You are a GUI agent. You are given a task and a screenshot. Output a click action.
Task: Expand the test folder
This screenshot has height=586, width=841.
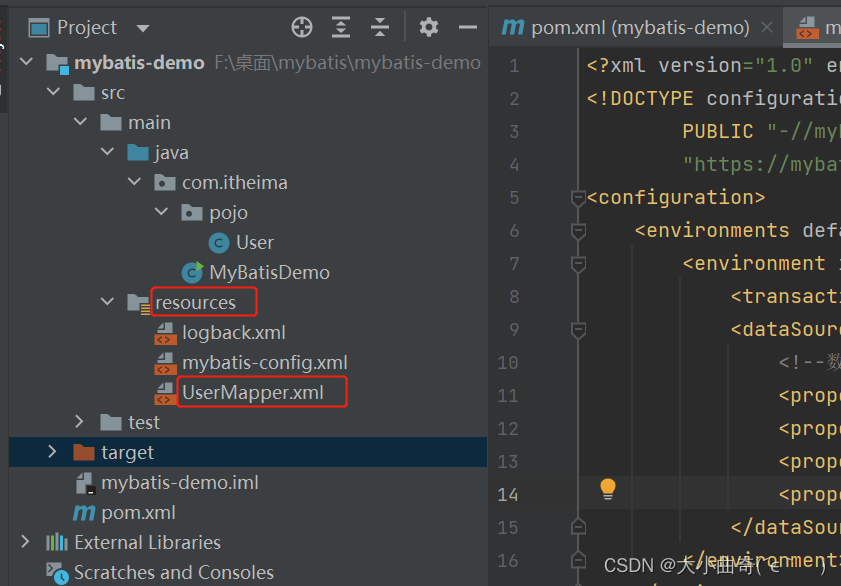(x=80, y=422)
